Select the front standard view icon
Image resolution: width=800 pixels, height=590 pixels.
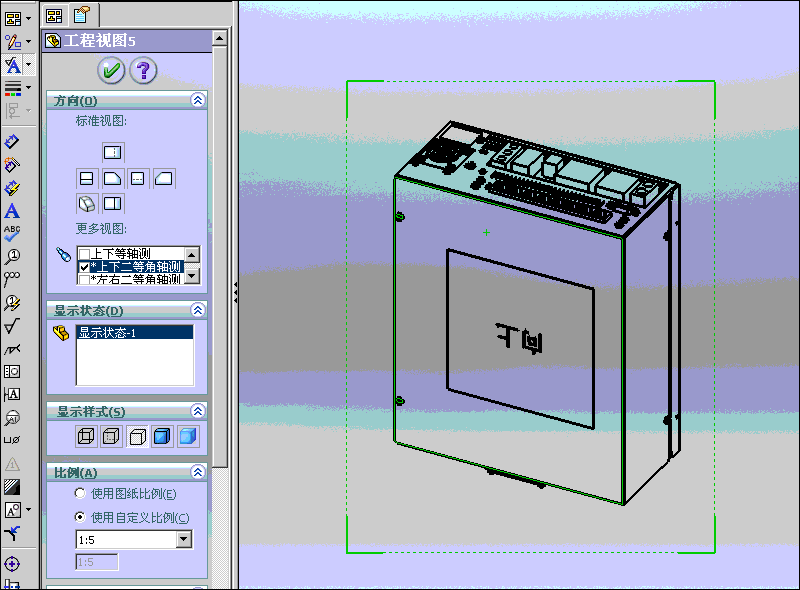pyautogui.click(x=113, y=152)
